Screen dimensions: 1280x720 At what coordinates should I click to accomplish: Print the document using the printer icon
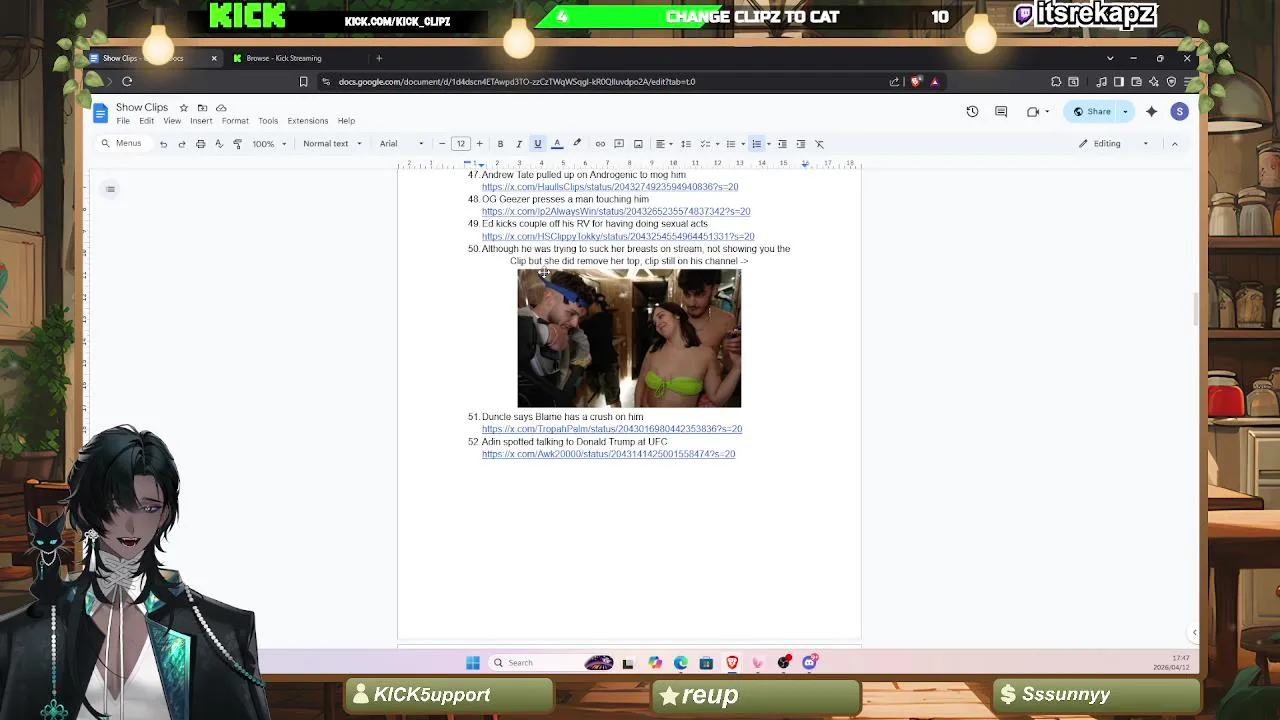[x=200, y=144]
